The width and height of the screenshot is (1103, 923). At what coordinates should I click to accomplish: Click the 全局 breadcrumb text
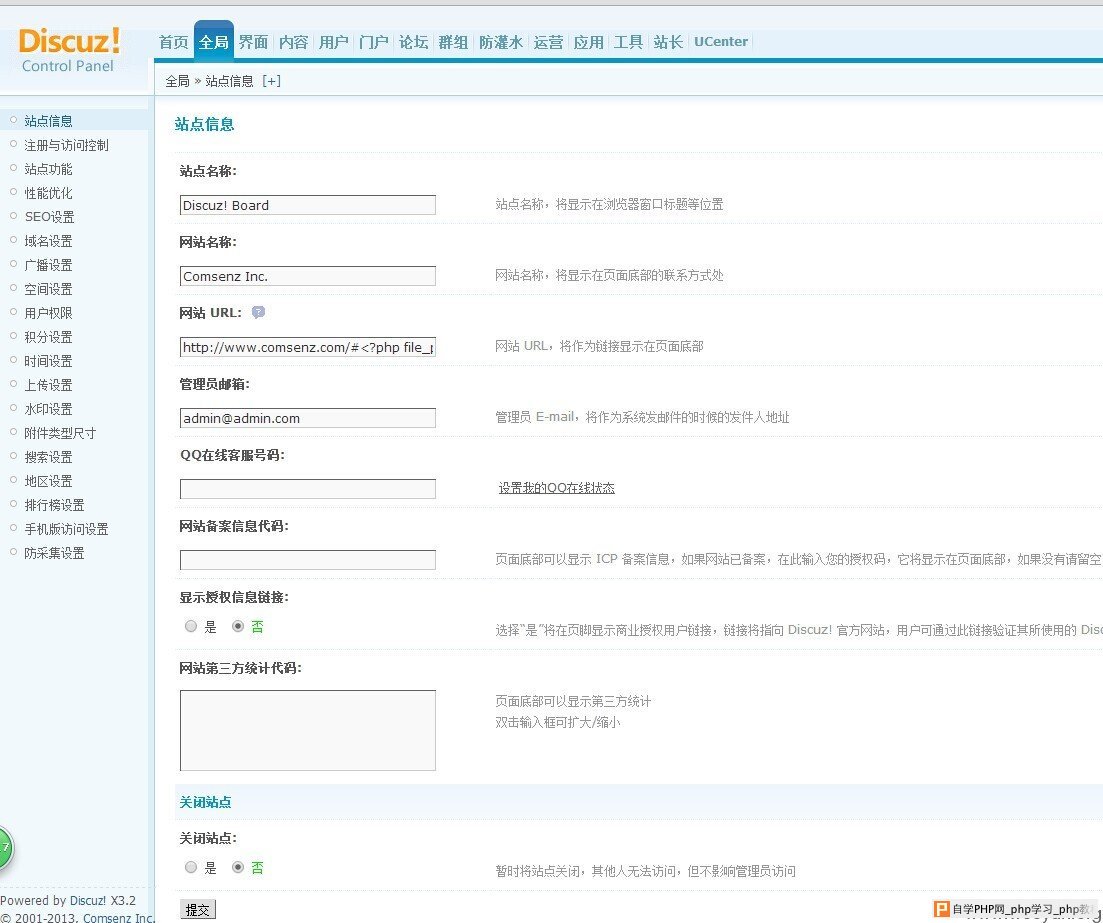177,81
